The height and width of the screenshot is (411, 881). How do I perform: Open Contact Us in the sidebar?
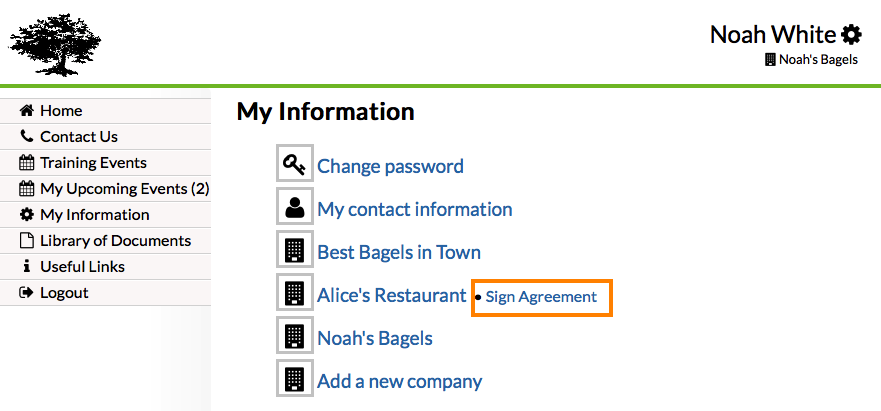(78, 137)
